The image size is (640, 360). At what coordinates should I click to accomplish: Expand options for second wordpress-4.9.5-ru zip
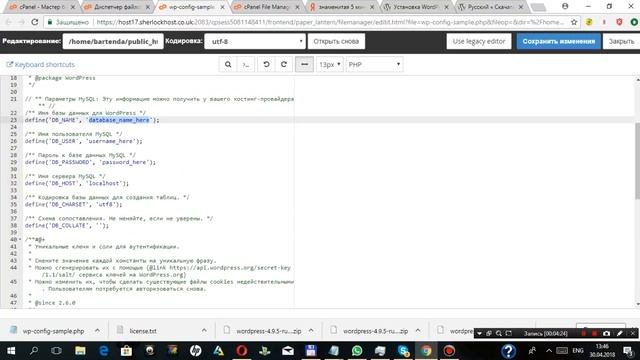(x=418, y=331)
